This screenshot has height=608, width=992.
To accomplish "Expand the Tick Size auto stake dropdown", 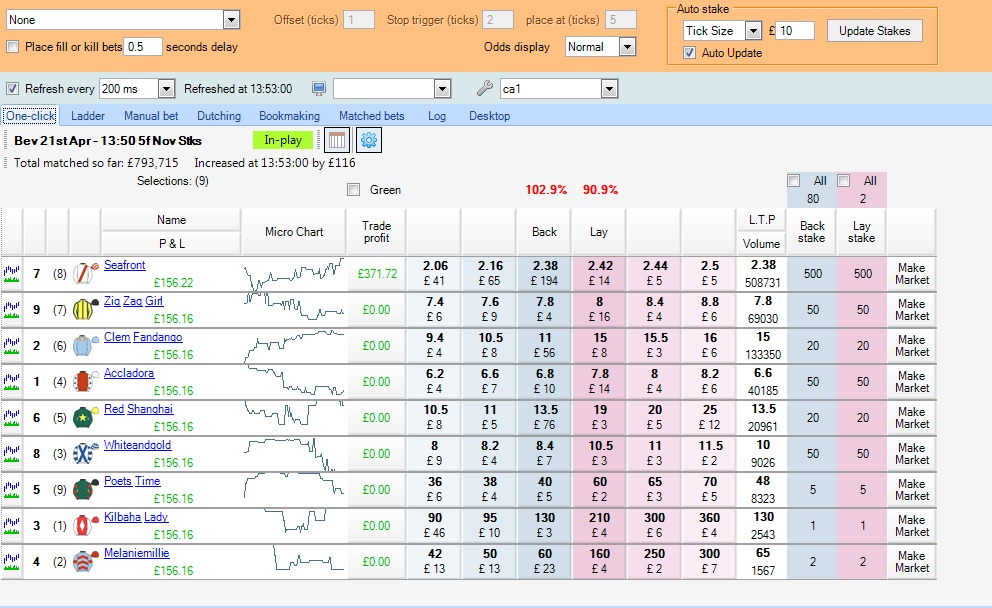I will pos(753,31).
